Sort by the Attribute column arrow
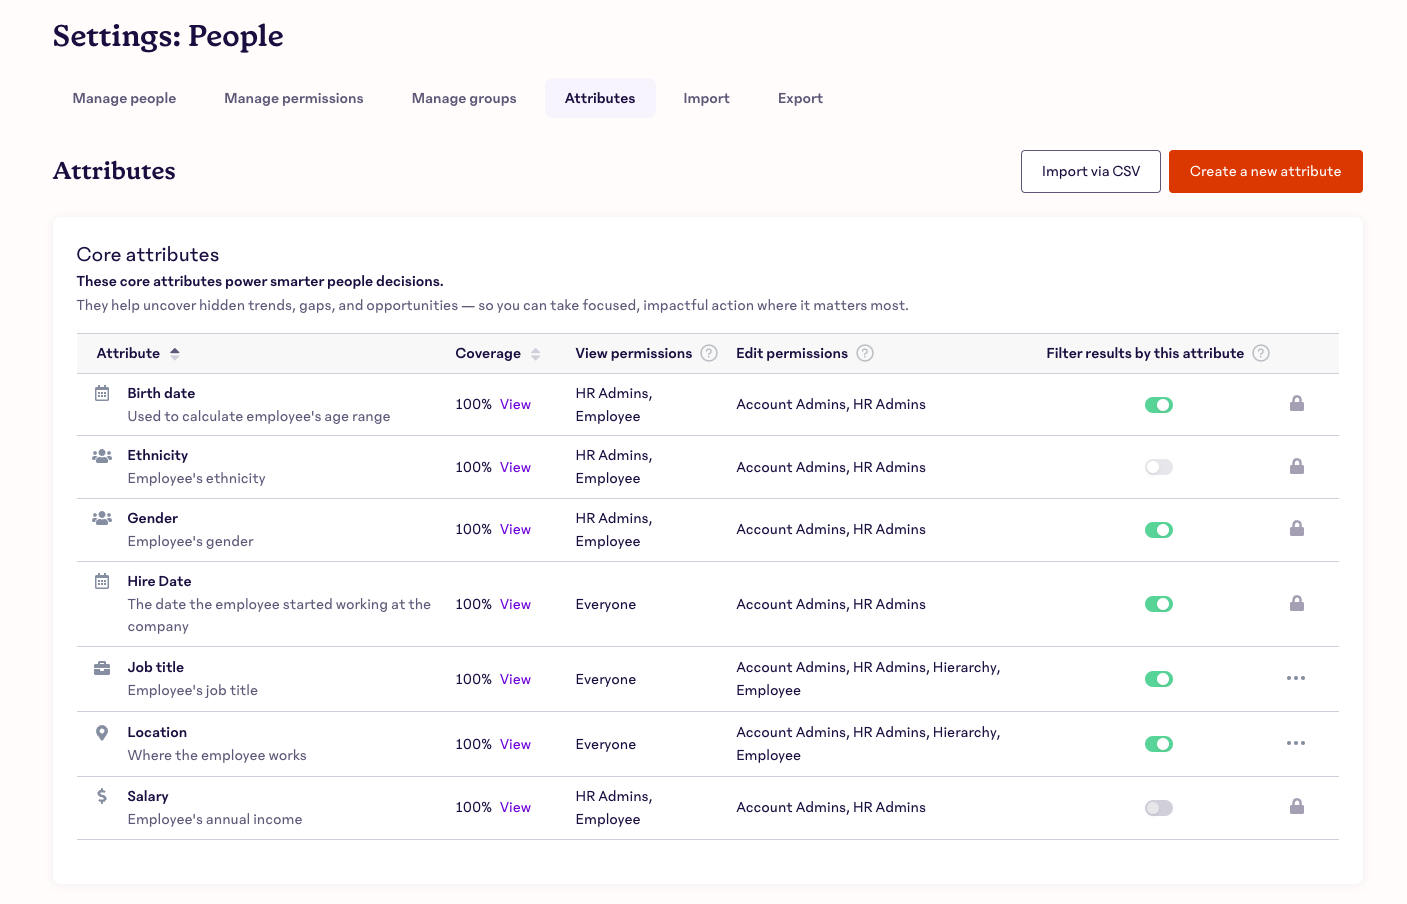This screenshot has width=1407, height=904. (x=175, y=353)
